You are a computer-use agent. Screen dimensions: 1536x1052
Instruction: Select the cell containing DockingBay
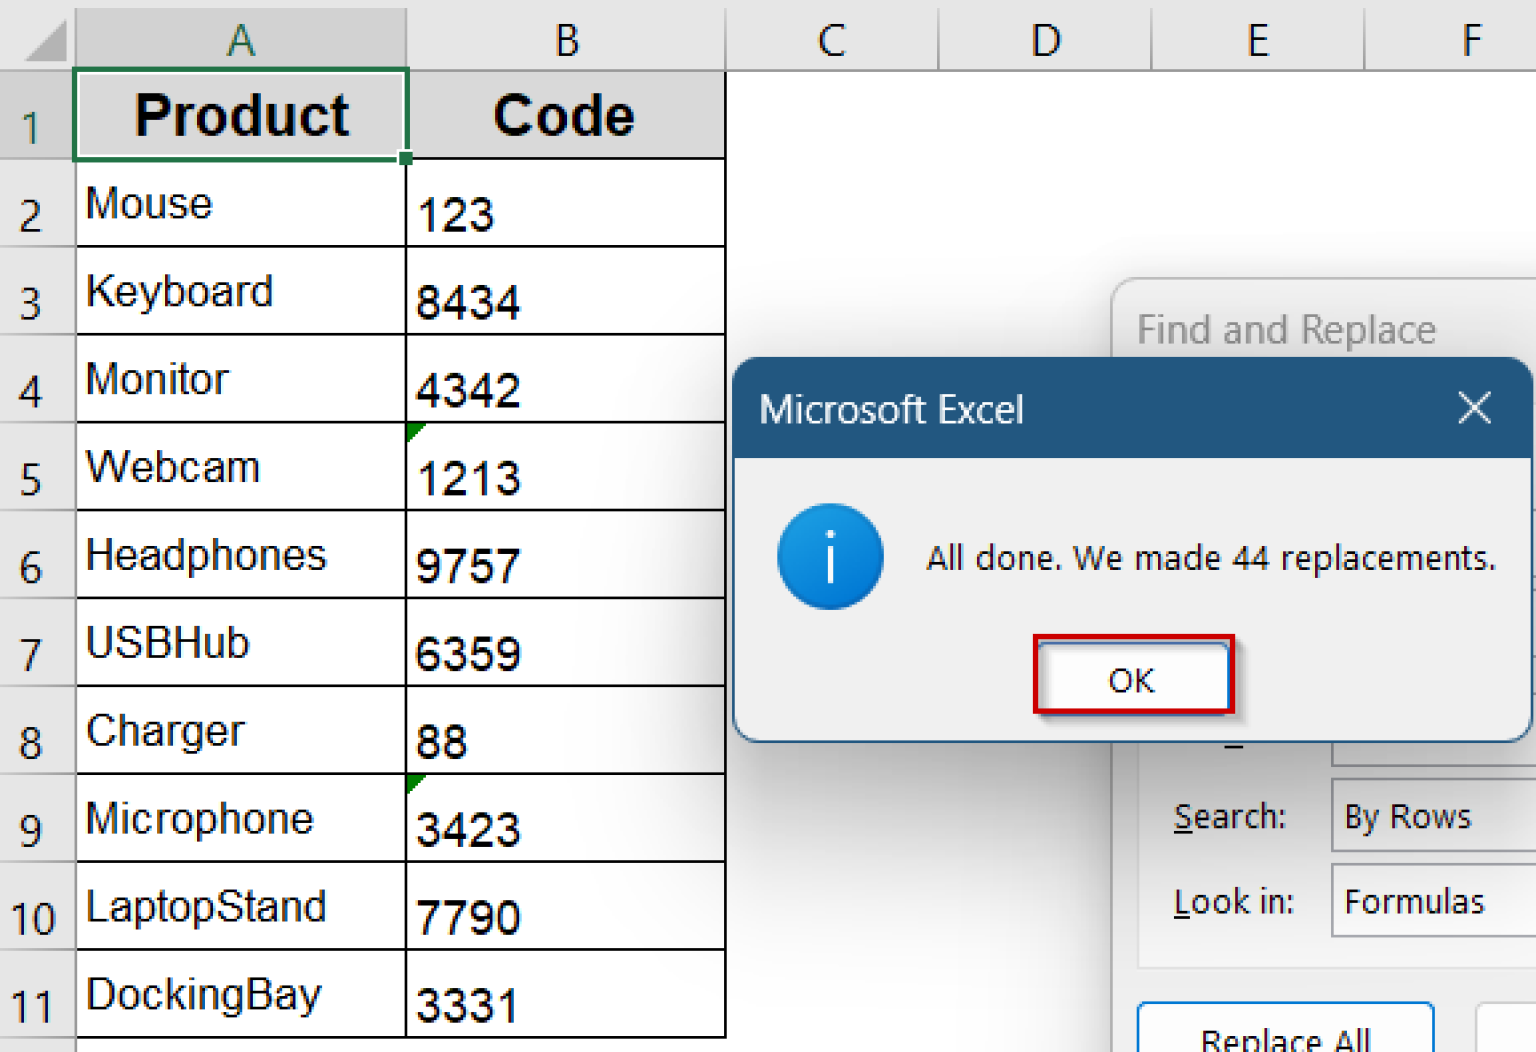240,993
